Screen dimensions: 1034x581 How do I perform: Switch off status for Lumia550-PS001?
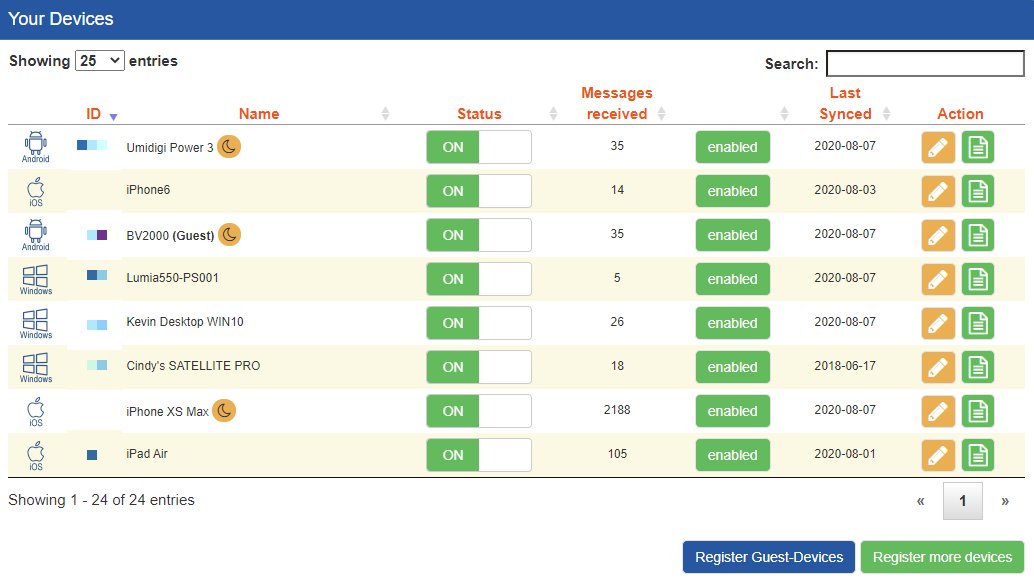[x=478, y=279]
